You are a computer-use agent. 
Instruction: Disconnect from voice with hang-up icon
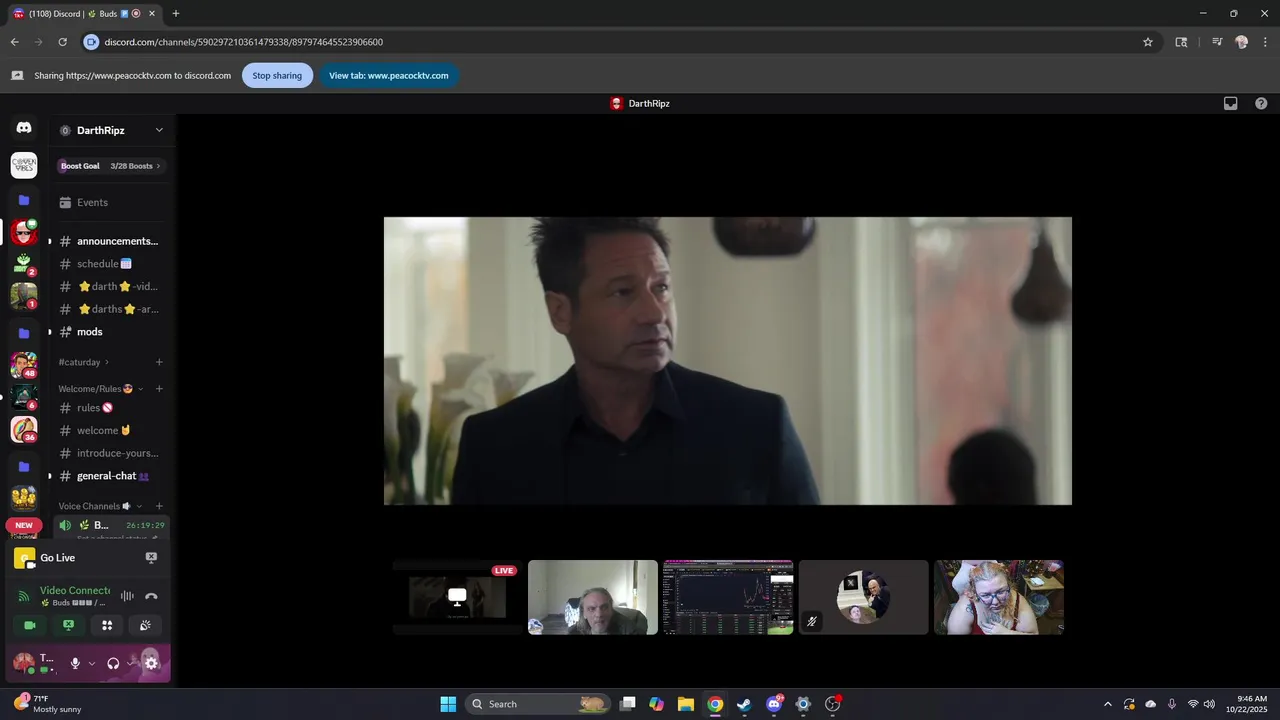coord(151,596)
